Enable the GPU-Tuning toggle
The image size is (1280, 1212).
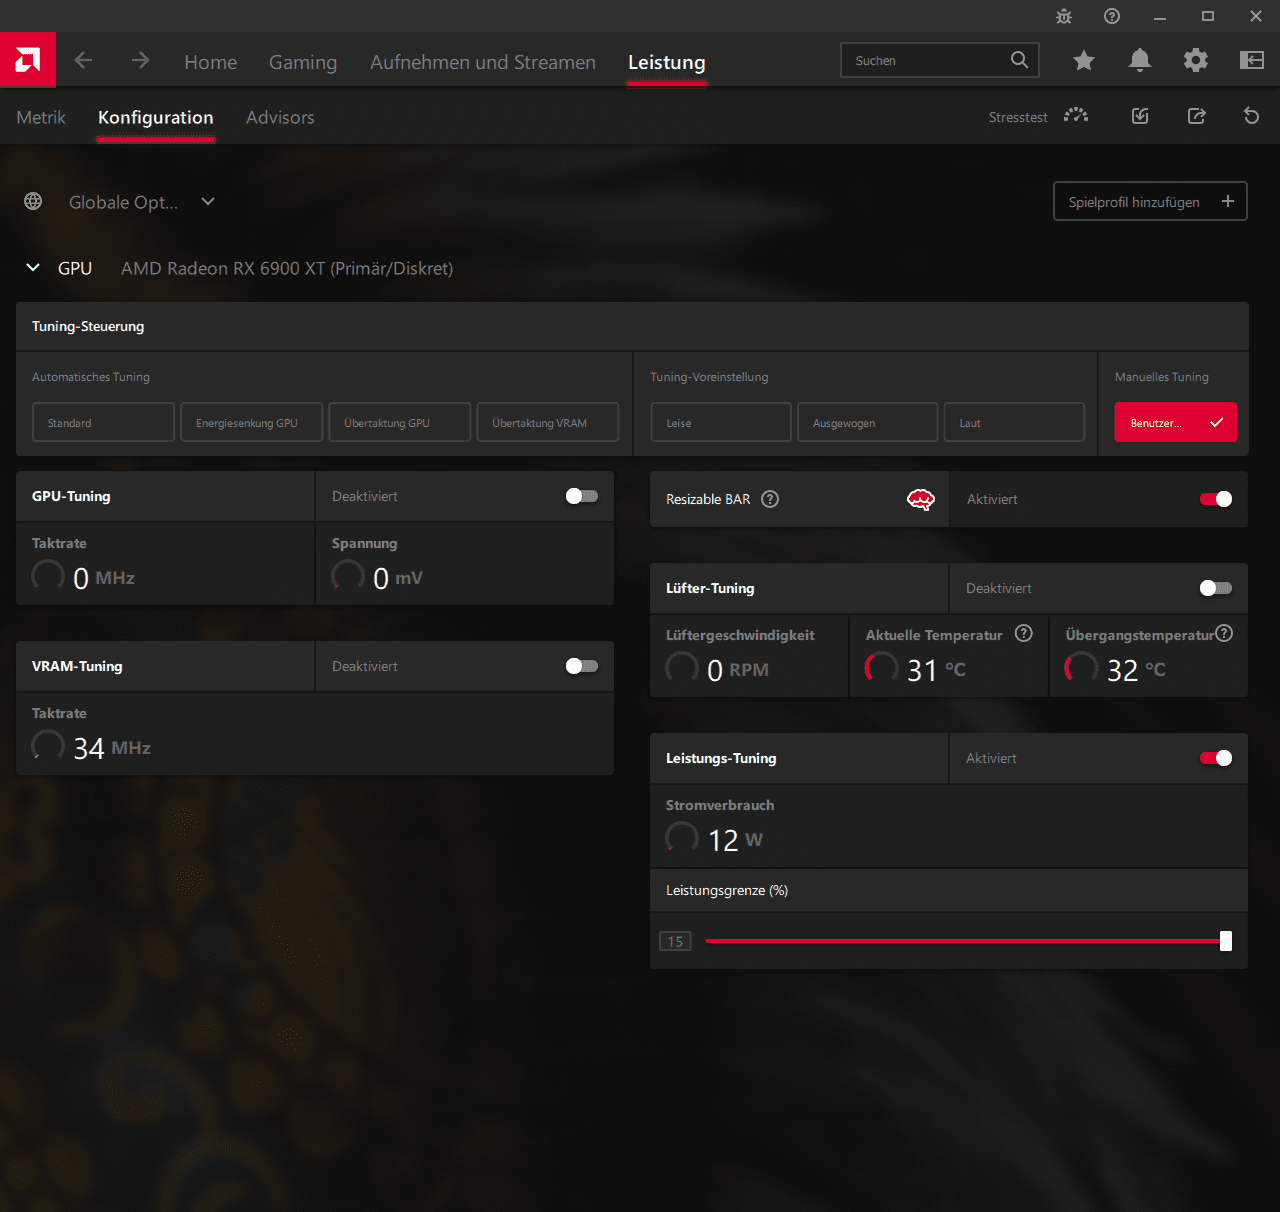[582, 496]
